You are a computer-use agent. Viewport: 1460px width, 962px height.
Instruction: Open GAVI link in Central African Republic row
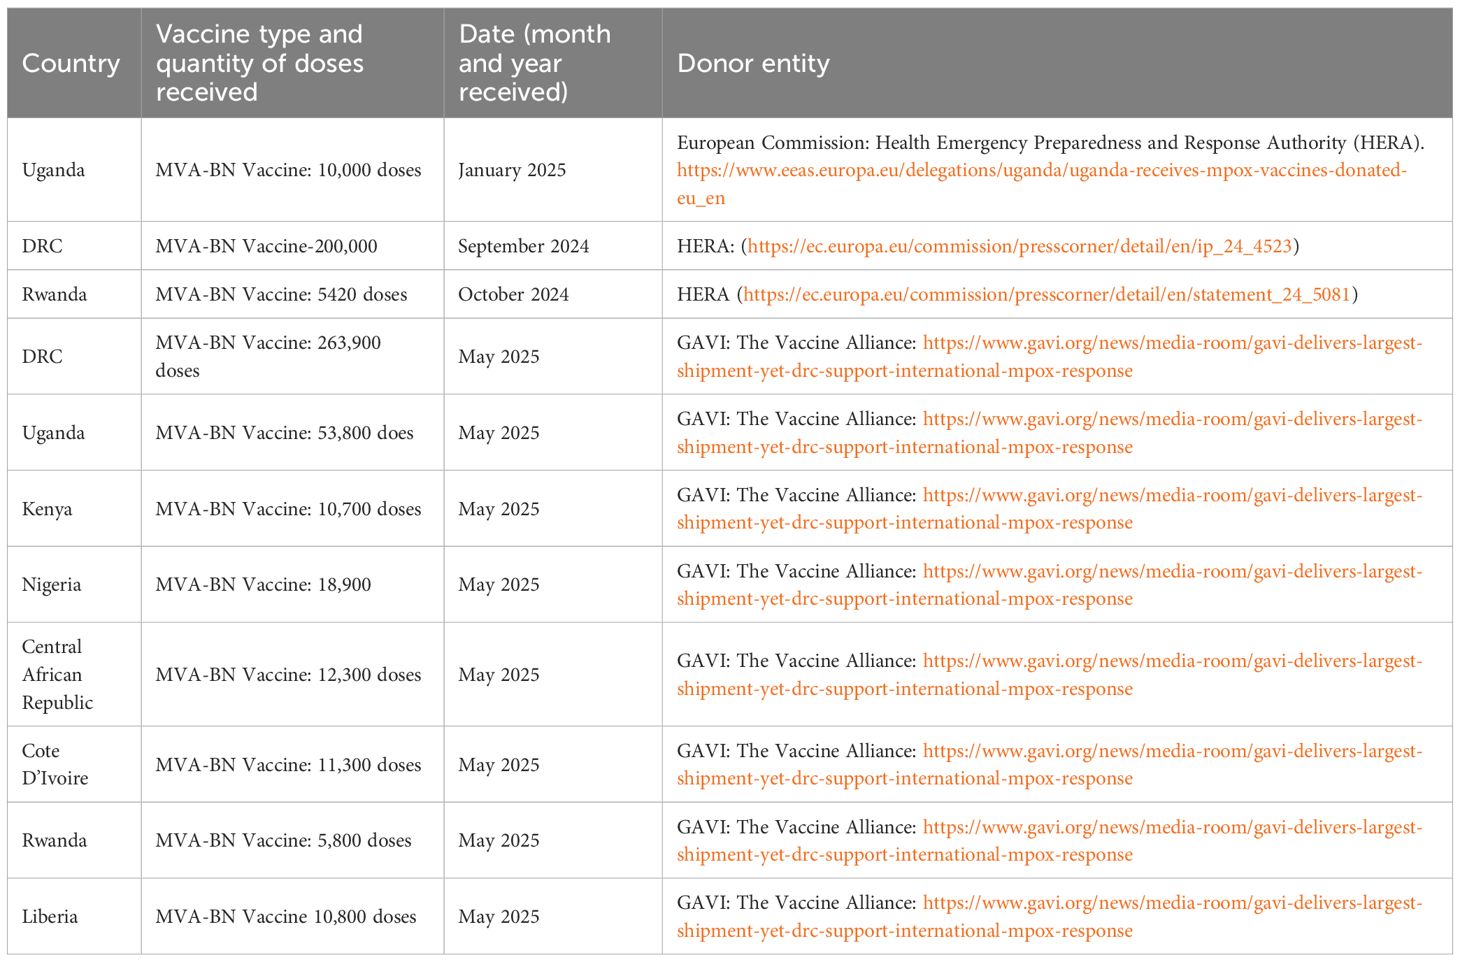[1171, 662]
